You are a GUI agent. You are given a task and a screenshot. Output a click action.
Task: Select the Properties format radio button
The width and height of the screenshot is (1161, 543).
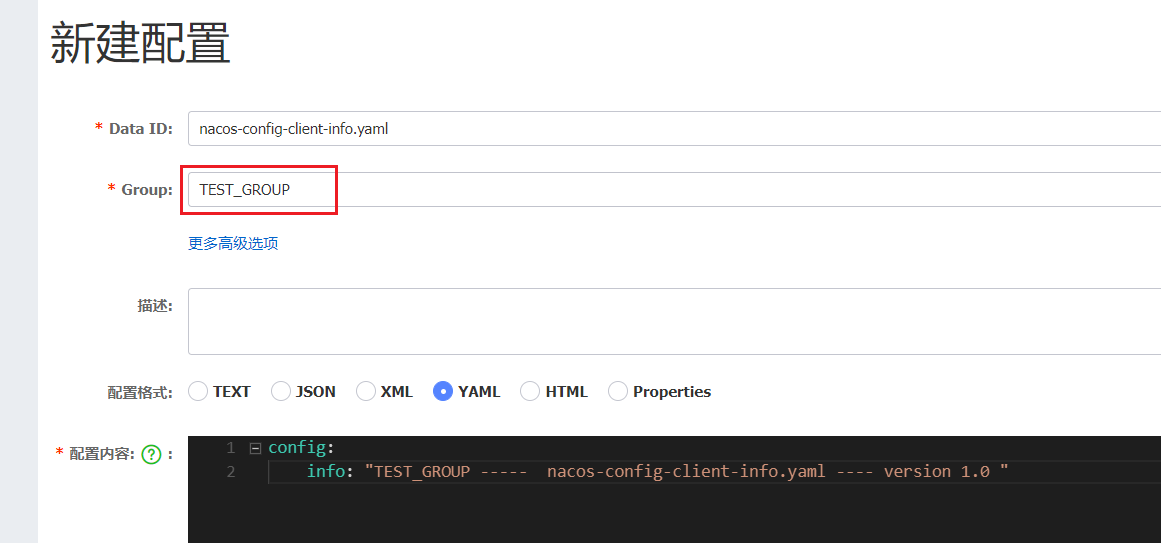point(618,391)
